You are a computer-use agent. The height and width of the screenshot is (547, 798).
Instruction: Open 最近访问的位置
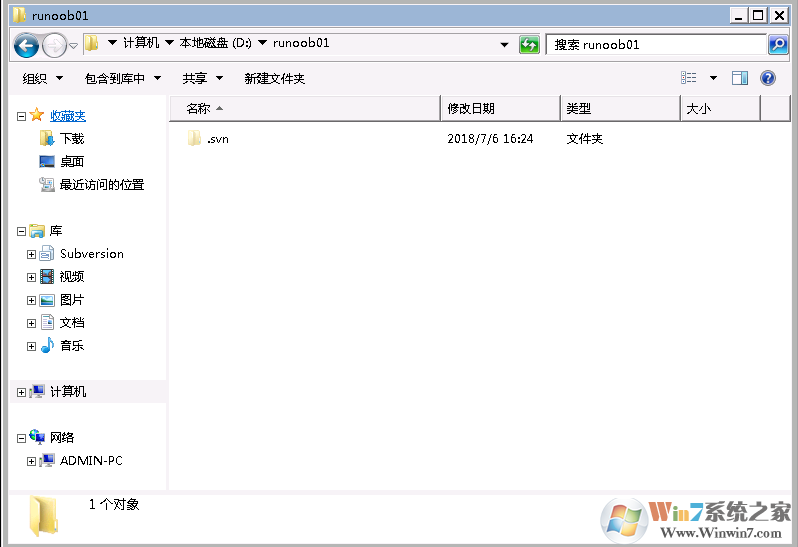(102, 185)
